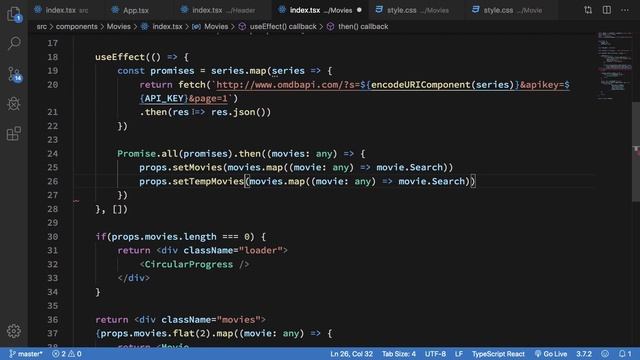Change the LF end of line sequence

[x=459, y=354]
